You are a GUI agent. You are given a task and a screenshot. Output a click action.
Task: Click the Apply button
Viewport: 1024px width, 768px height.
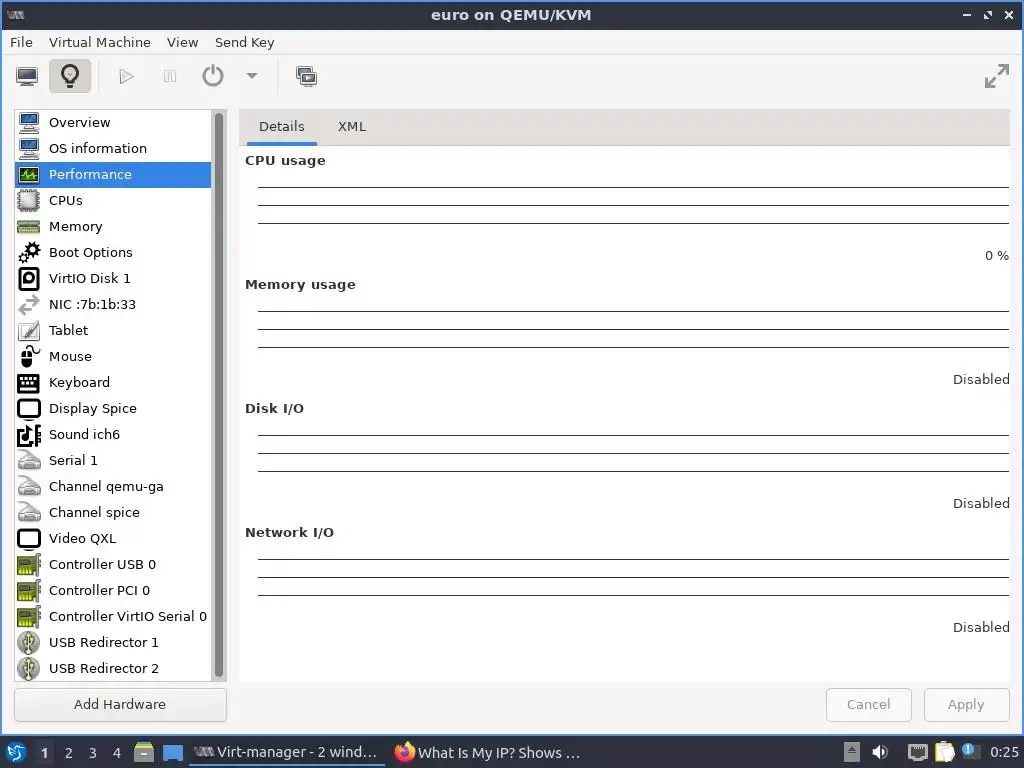pos(967,705)
